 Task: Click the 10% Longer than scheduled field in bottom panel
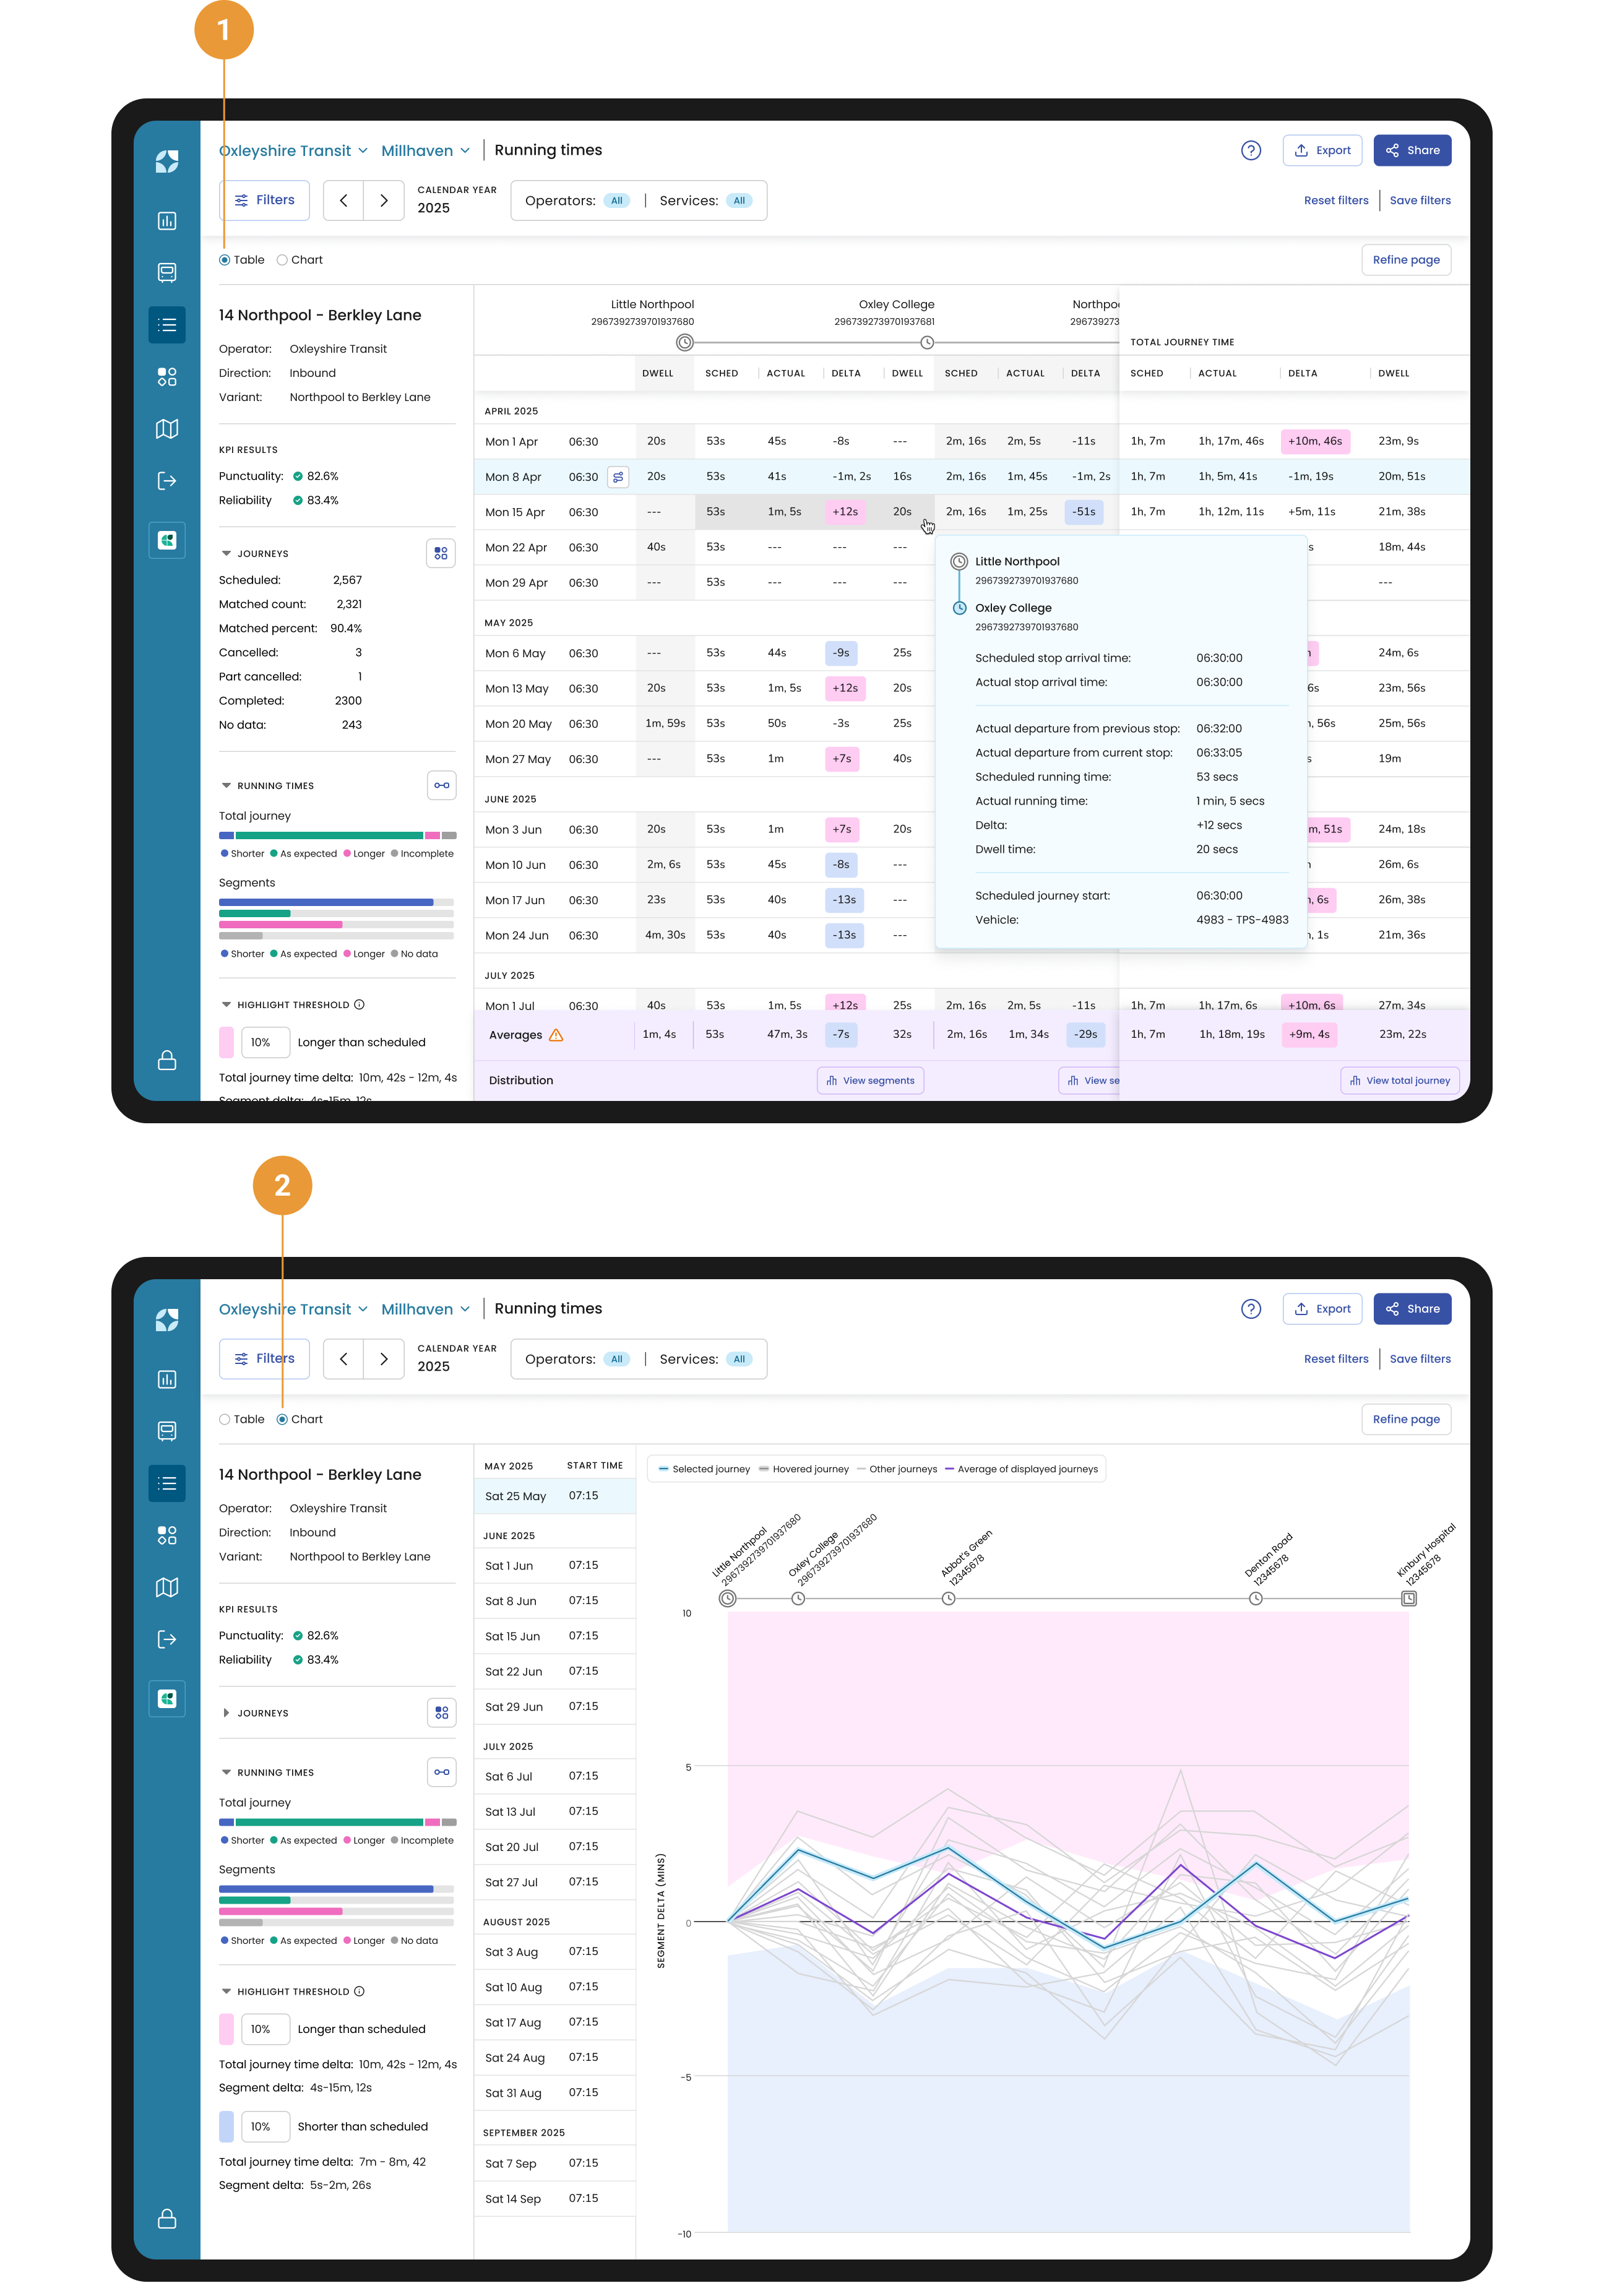(265, 2029)
